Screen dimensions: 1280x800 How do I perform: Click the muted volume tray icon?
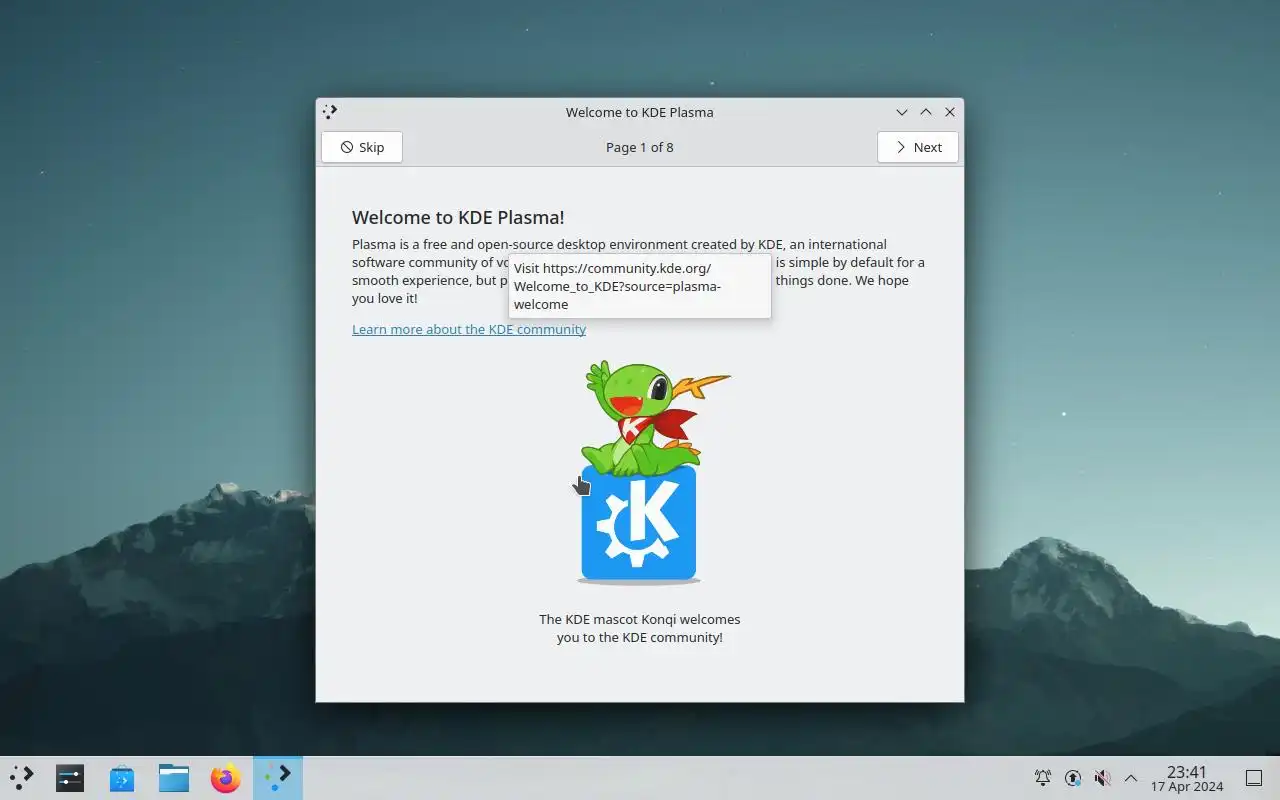pyautogui.click(x=1102, y=777)
